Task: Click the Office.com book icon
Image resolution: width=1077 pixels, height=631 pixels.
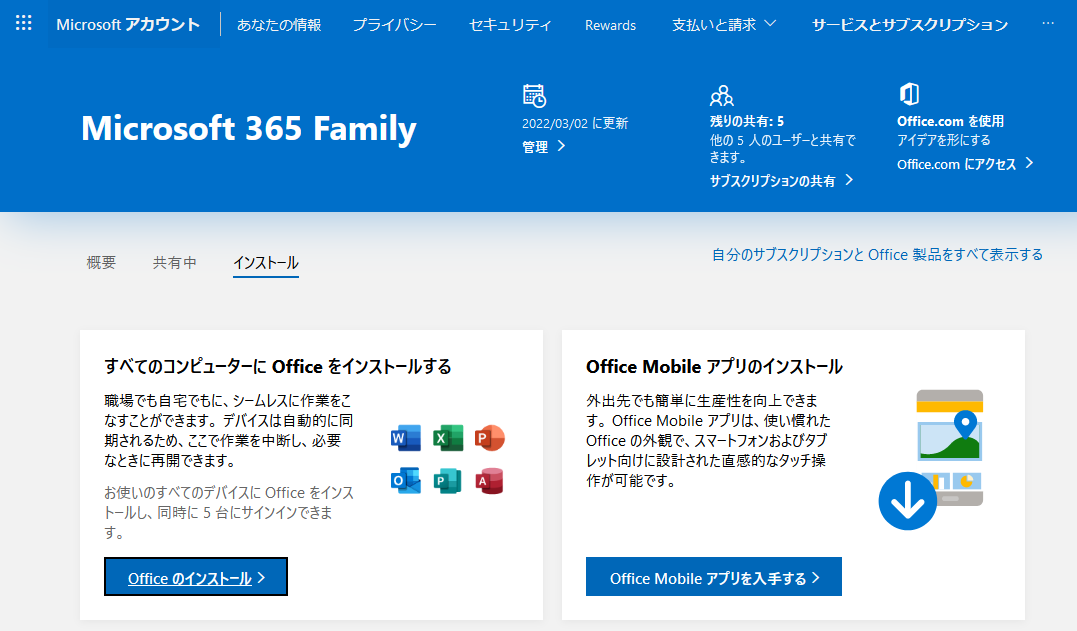Action: (x=911, y=95)
